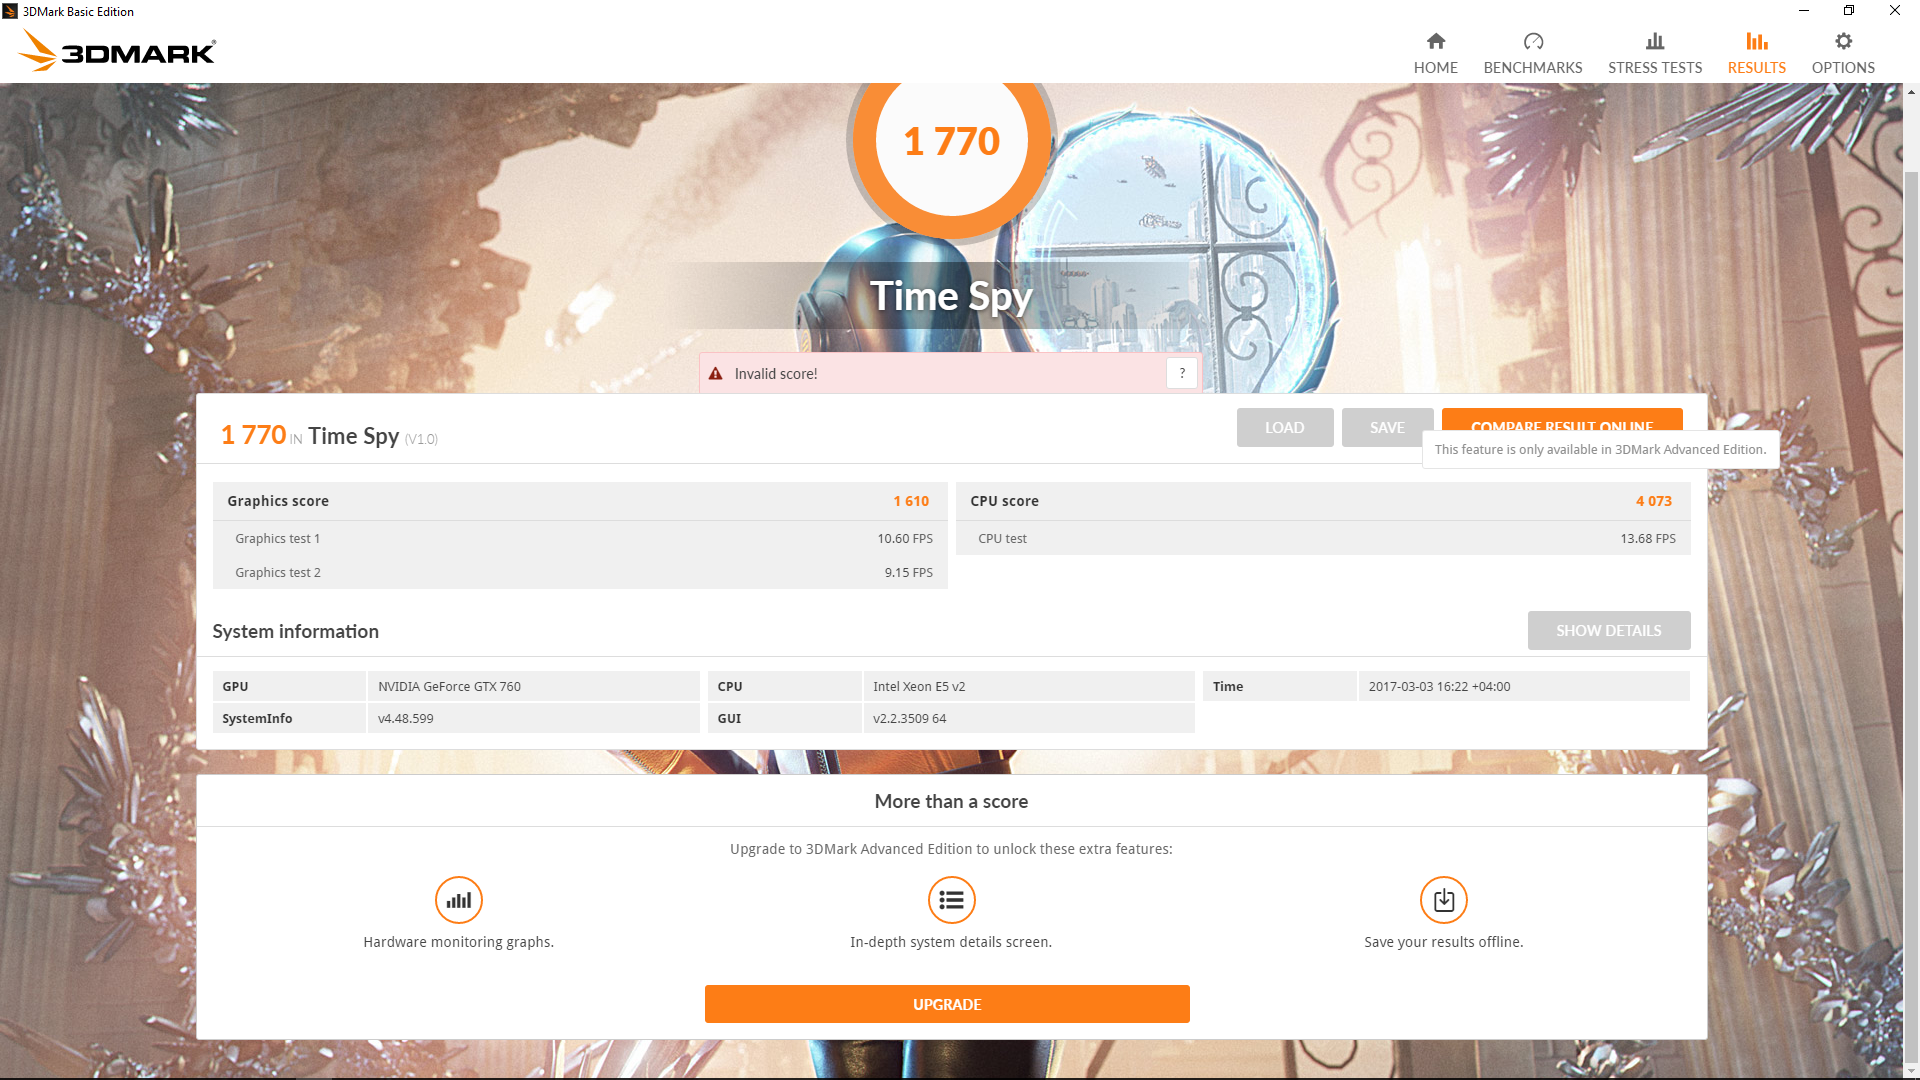1920x1080 pixels.
Task: Restore down the 3DMark window
Action: pos(1849,11)
